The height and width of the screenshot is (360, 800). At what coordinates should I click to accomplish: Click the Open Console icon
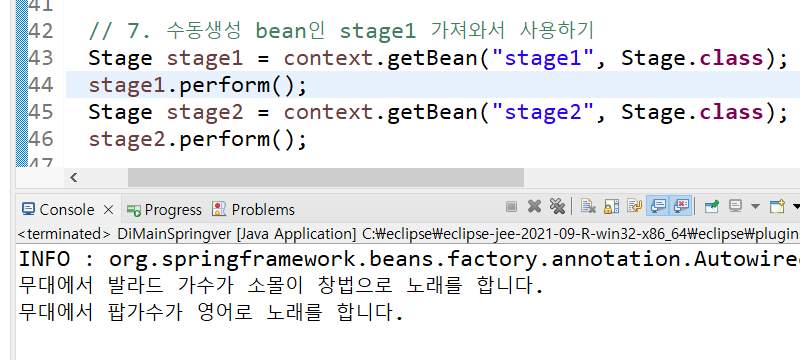(777, 207)
